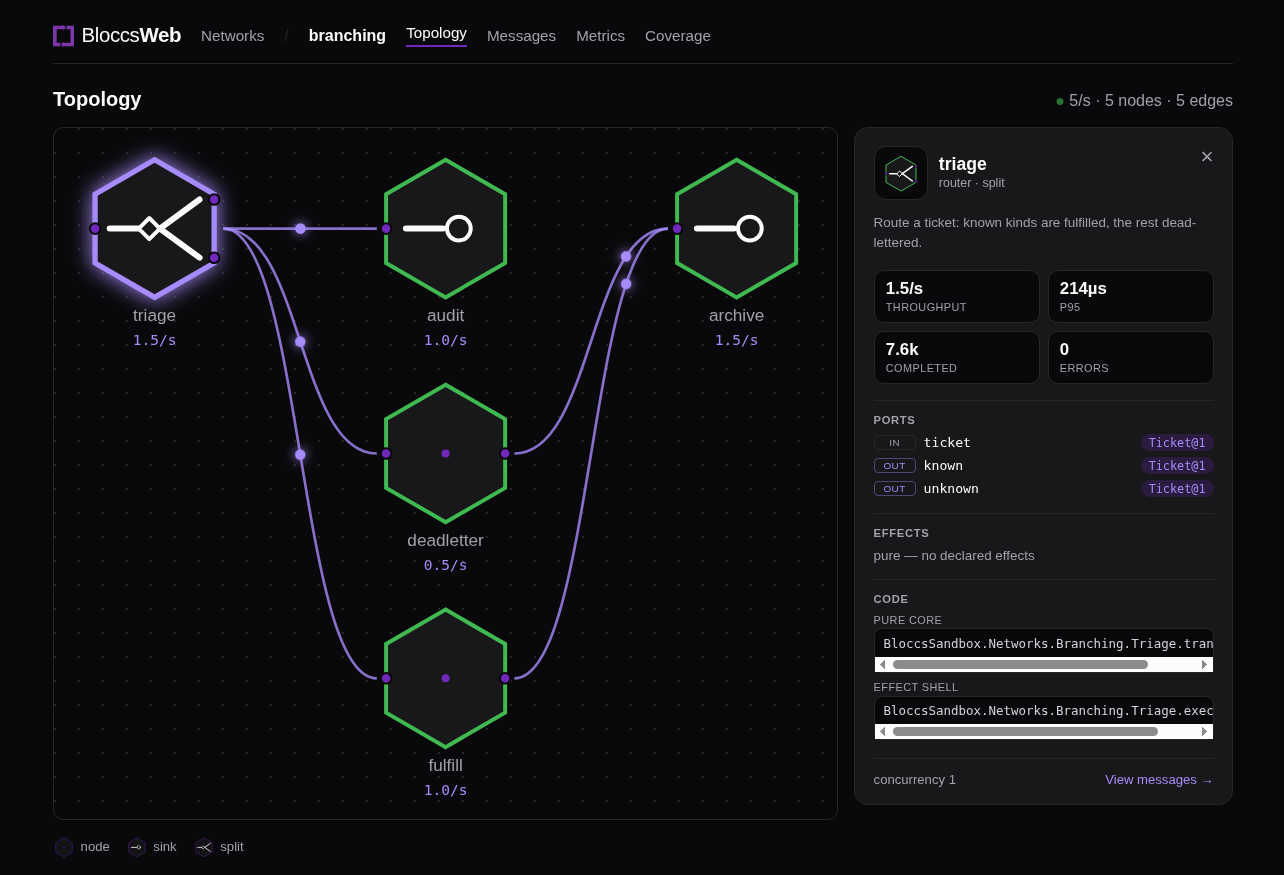Click the sink legend icon
The image size is (1284, 875).
(x=137, y=847)
